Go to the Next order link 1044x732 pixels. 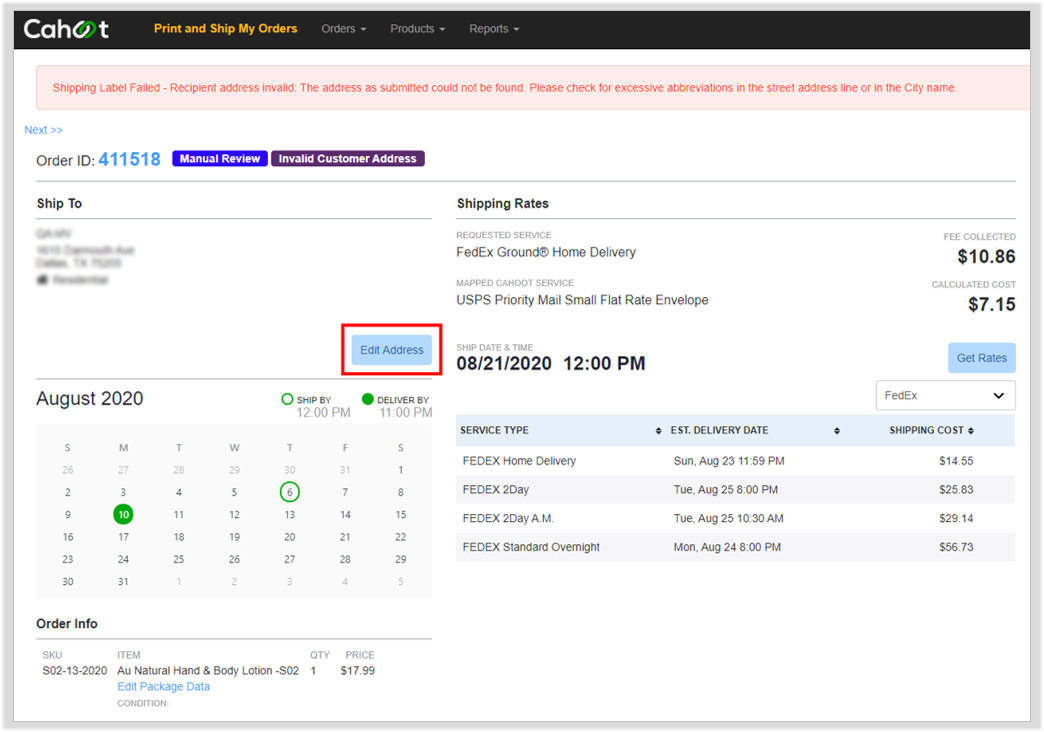[x=43, y=130]
